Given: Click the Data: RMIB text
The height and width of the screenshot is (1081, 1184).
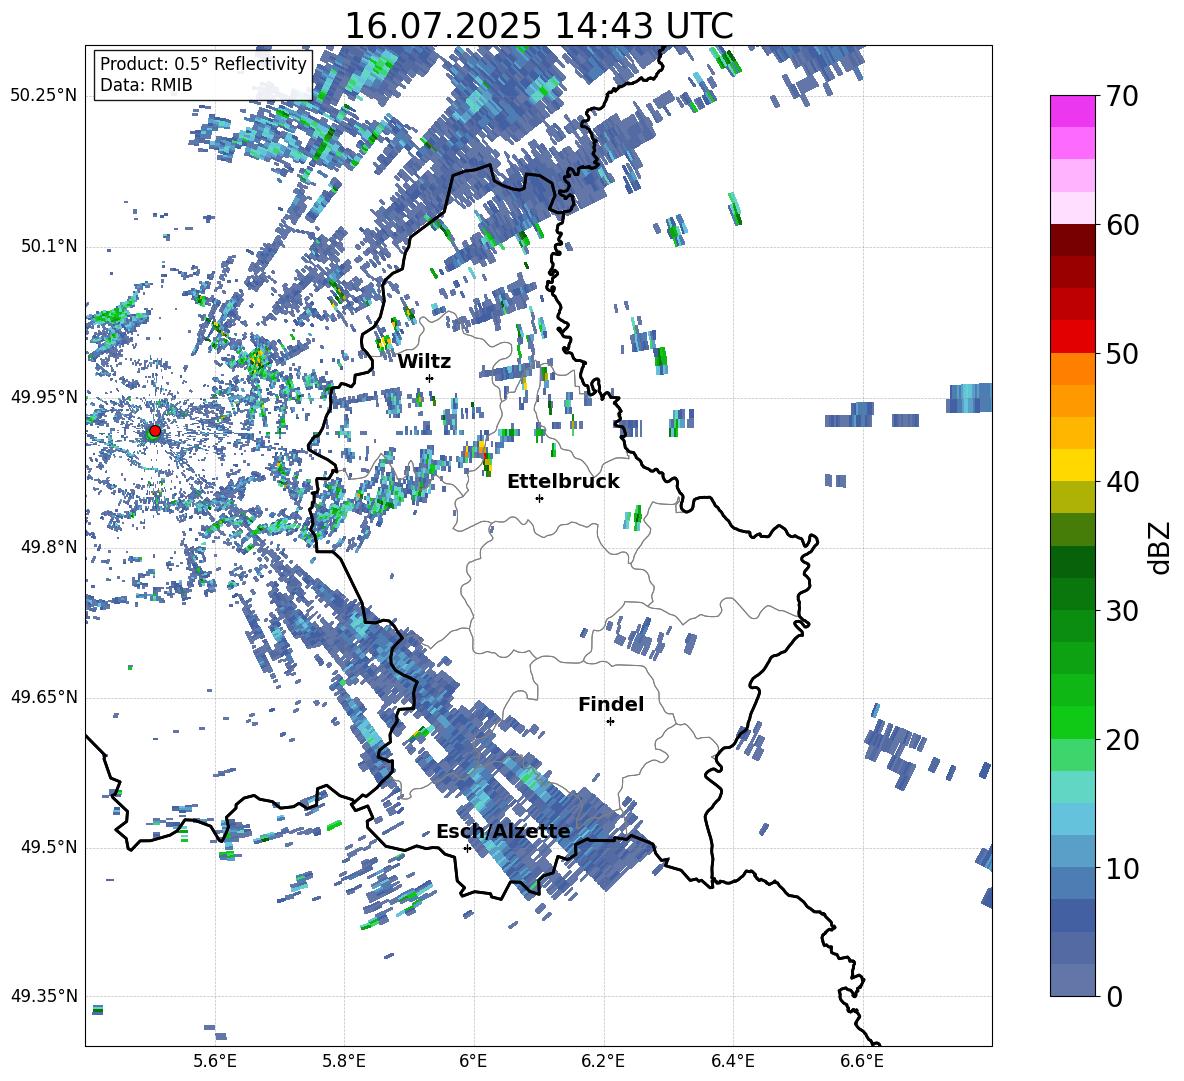Looking at the screenshot, I should [146, 85].
